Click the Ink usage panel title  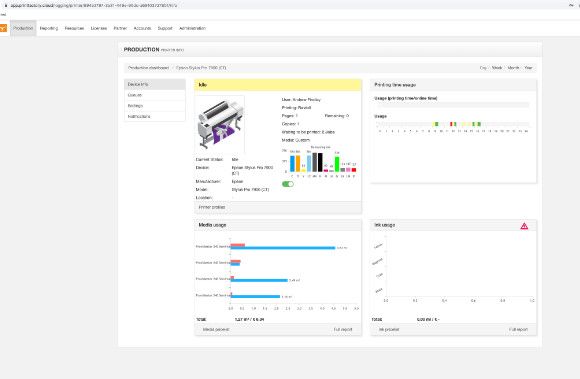click(385, 225)
